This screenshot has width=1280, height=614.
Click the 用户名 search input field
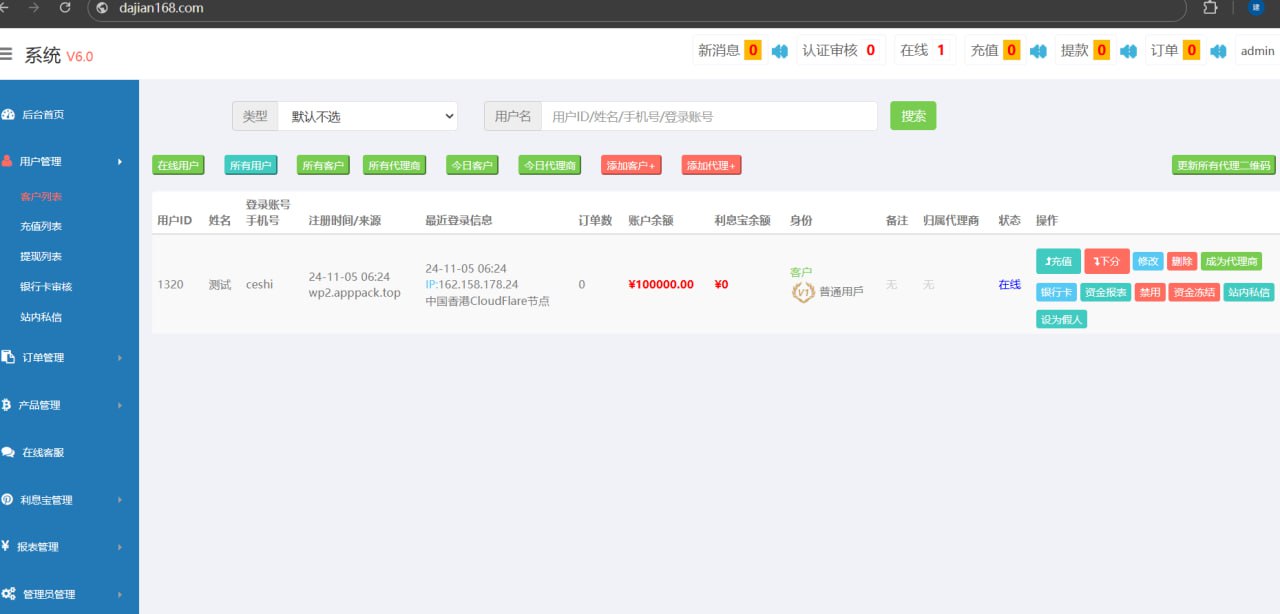[x=709, y=116]
